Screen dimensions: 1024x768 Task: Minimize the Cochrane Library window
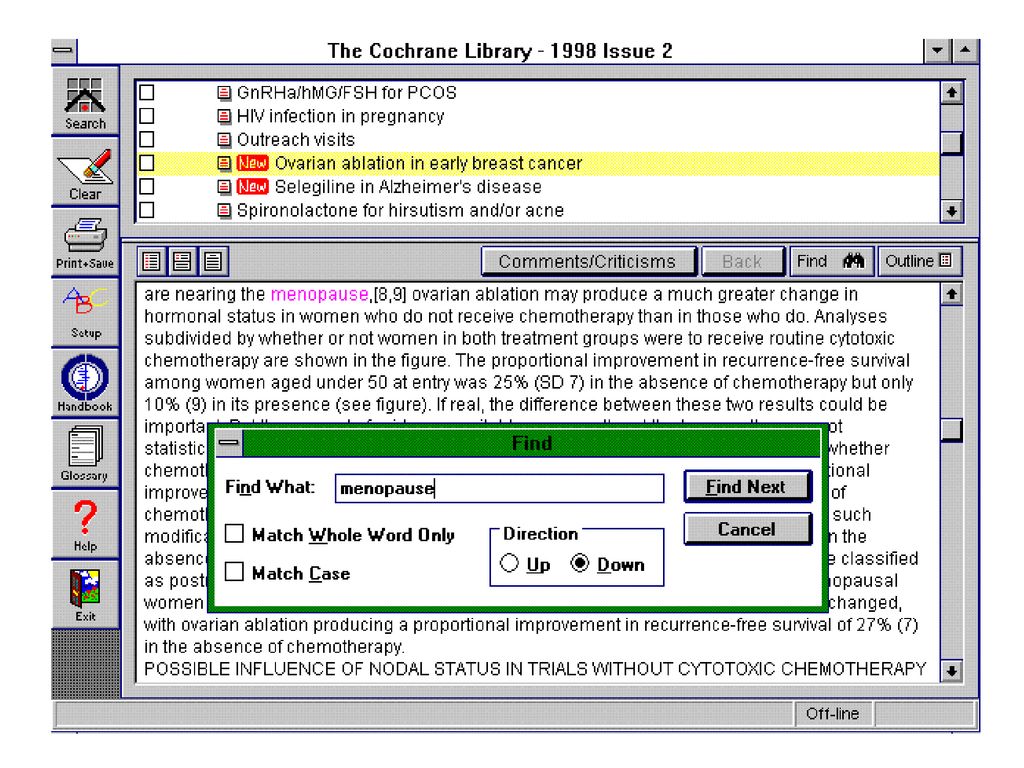pos(937,50)
